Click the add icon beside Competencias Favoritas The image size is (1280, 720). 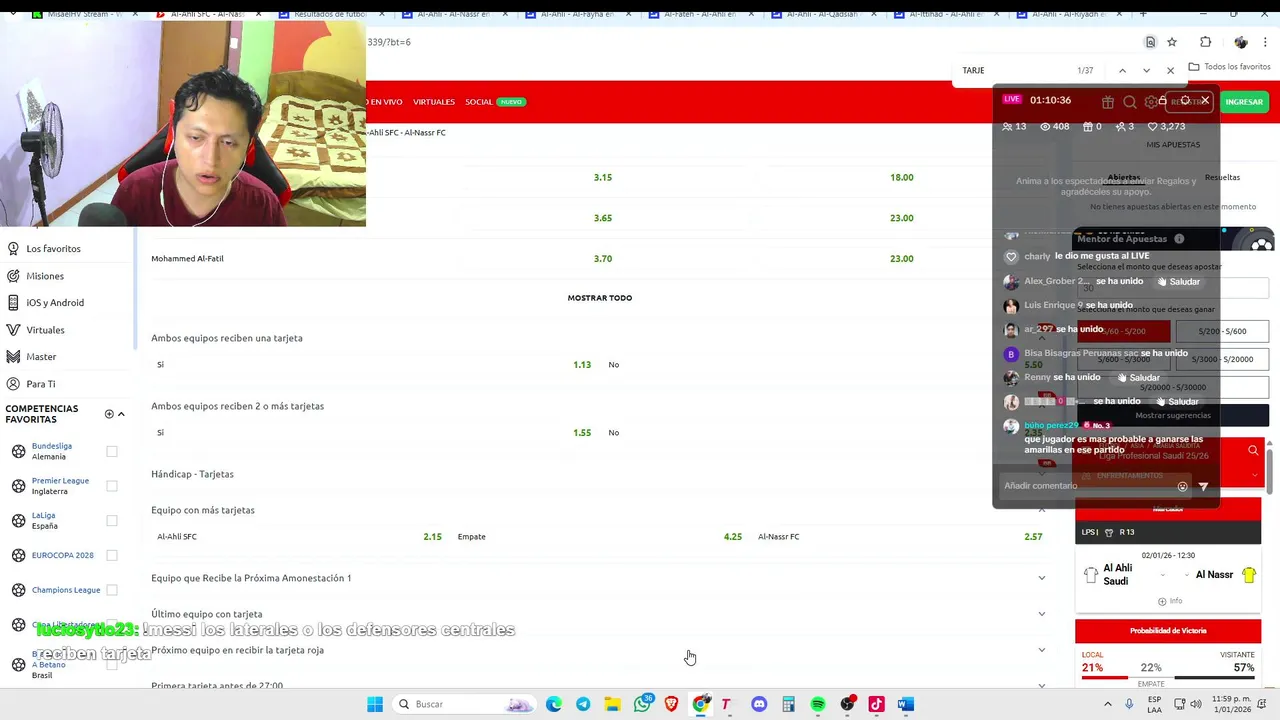(x=109, y=414)
